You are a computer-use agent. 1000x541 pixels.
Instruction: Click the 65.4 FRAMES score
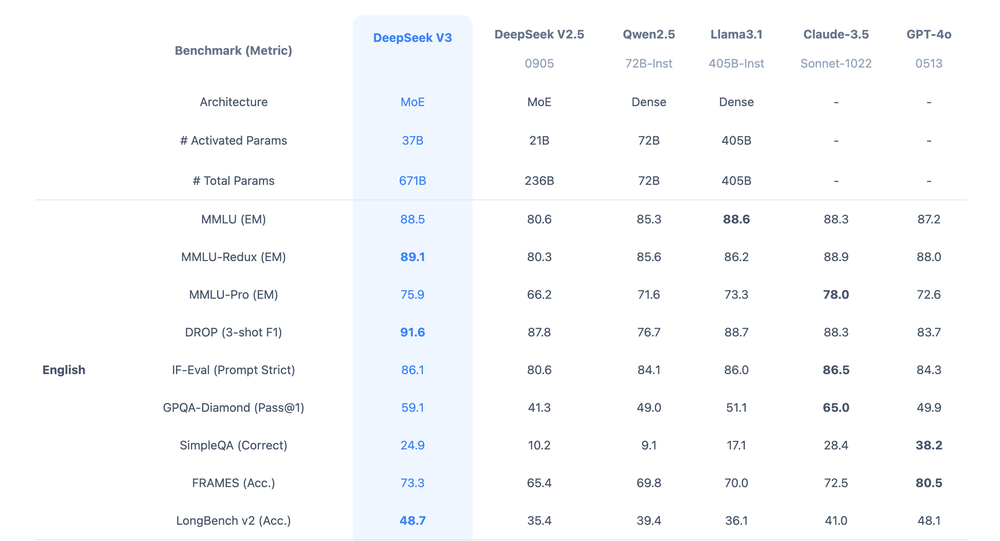tap(539, 483)
